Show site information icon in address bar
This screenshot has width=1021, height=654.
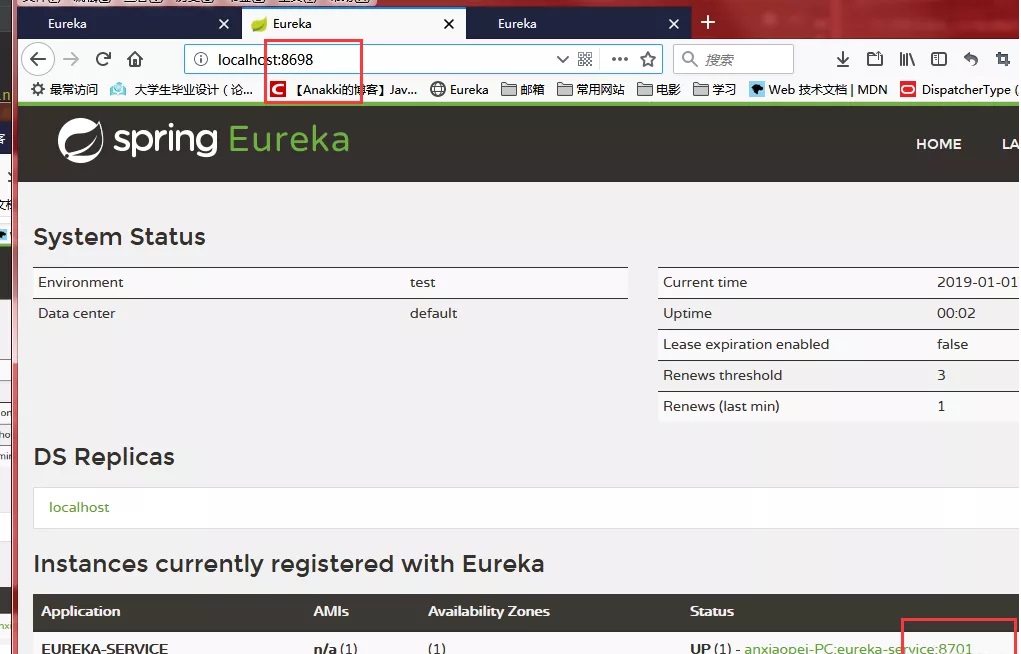click(x=201, y=59)
